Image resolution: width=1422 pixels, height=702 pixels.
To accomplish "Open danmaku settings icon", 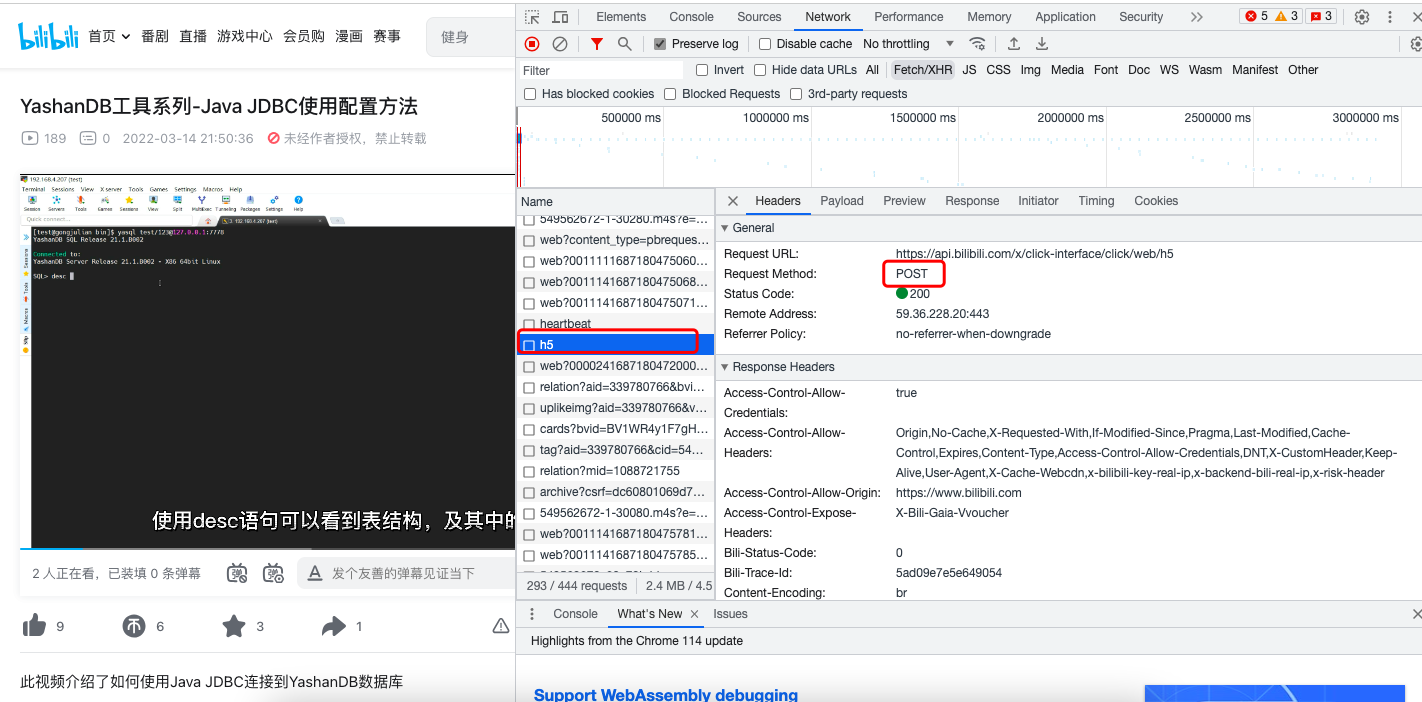I will 273,573.
